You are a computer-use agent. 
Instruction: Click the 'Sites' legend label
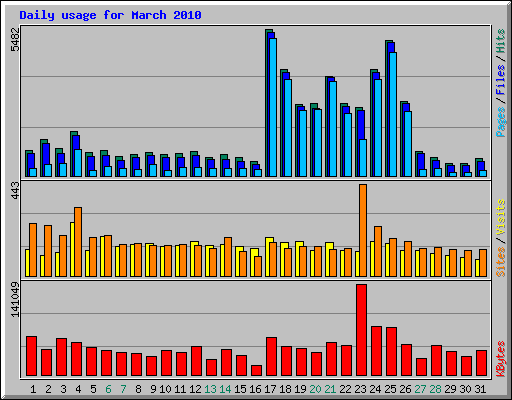(500, 262)
